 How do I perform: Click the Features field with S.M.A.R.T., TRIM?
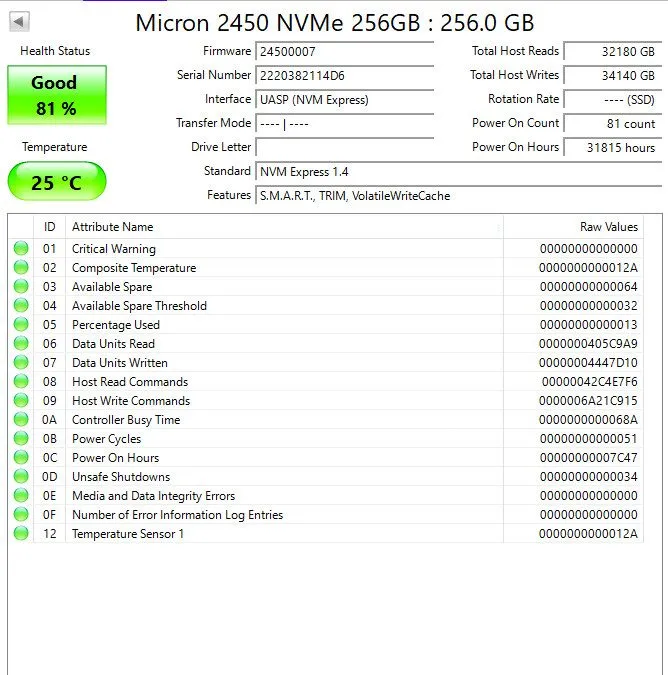tap(458, 196)
